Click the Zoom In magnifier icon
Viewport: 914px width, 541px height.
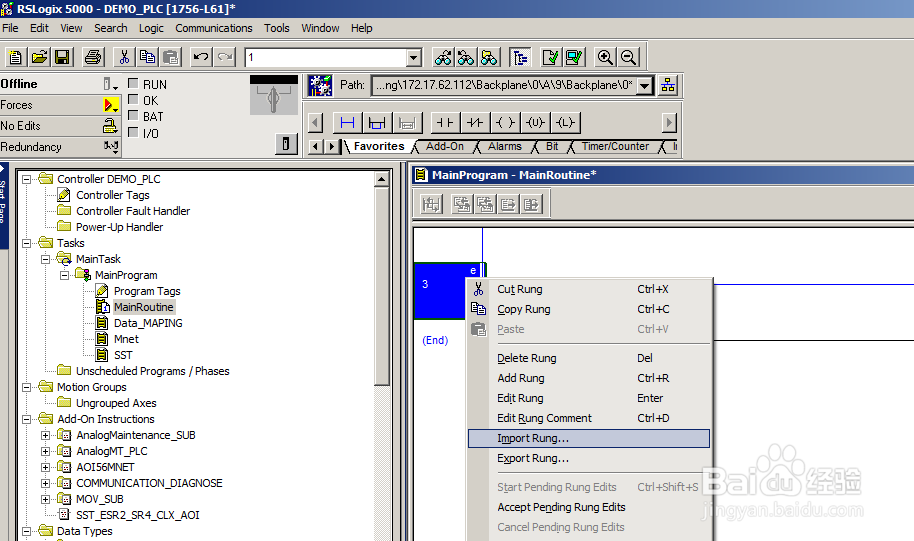605,57
